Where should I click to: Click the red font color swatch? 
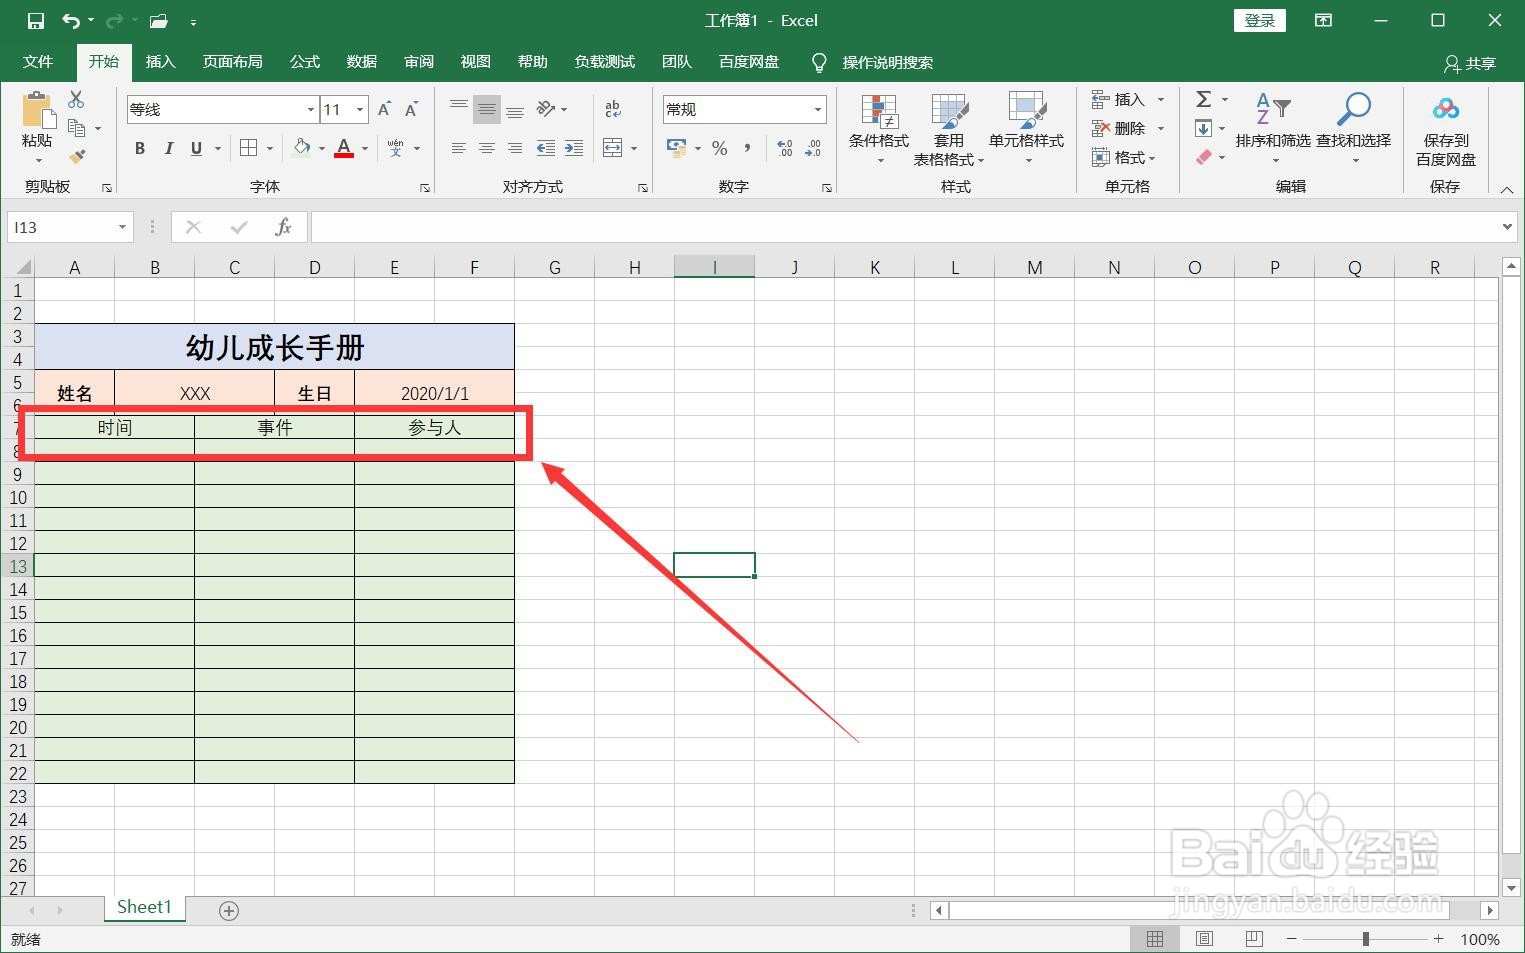344,148
